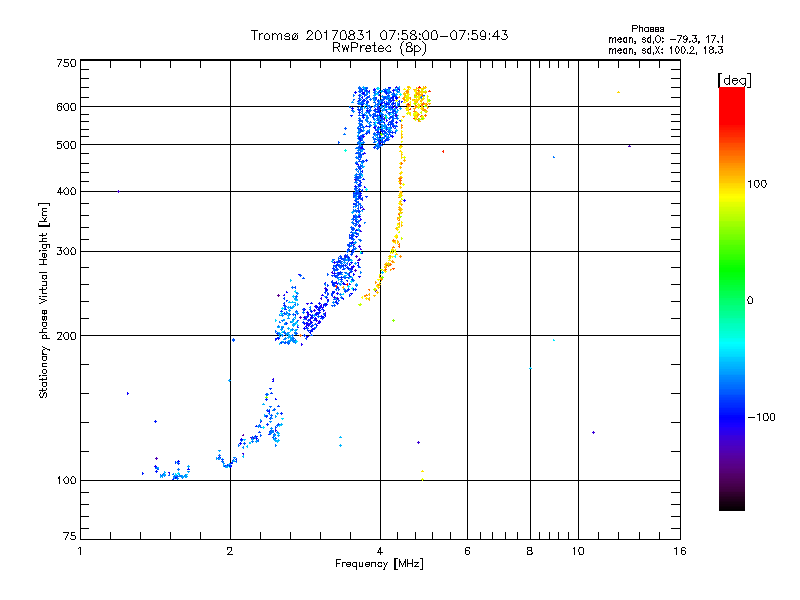Click the "0" tick label on the color bar
800x600 pixels.
pyautogui.click(x=750, y=301)
